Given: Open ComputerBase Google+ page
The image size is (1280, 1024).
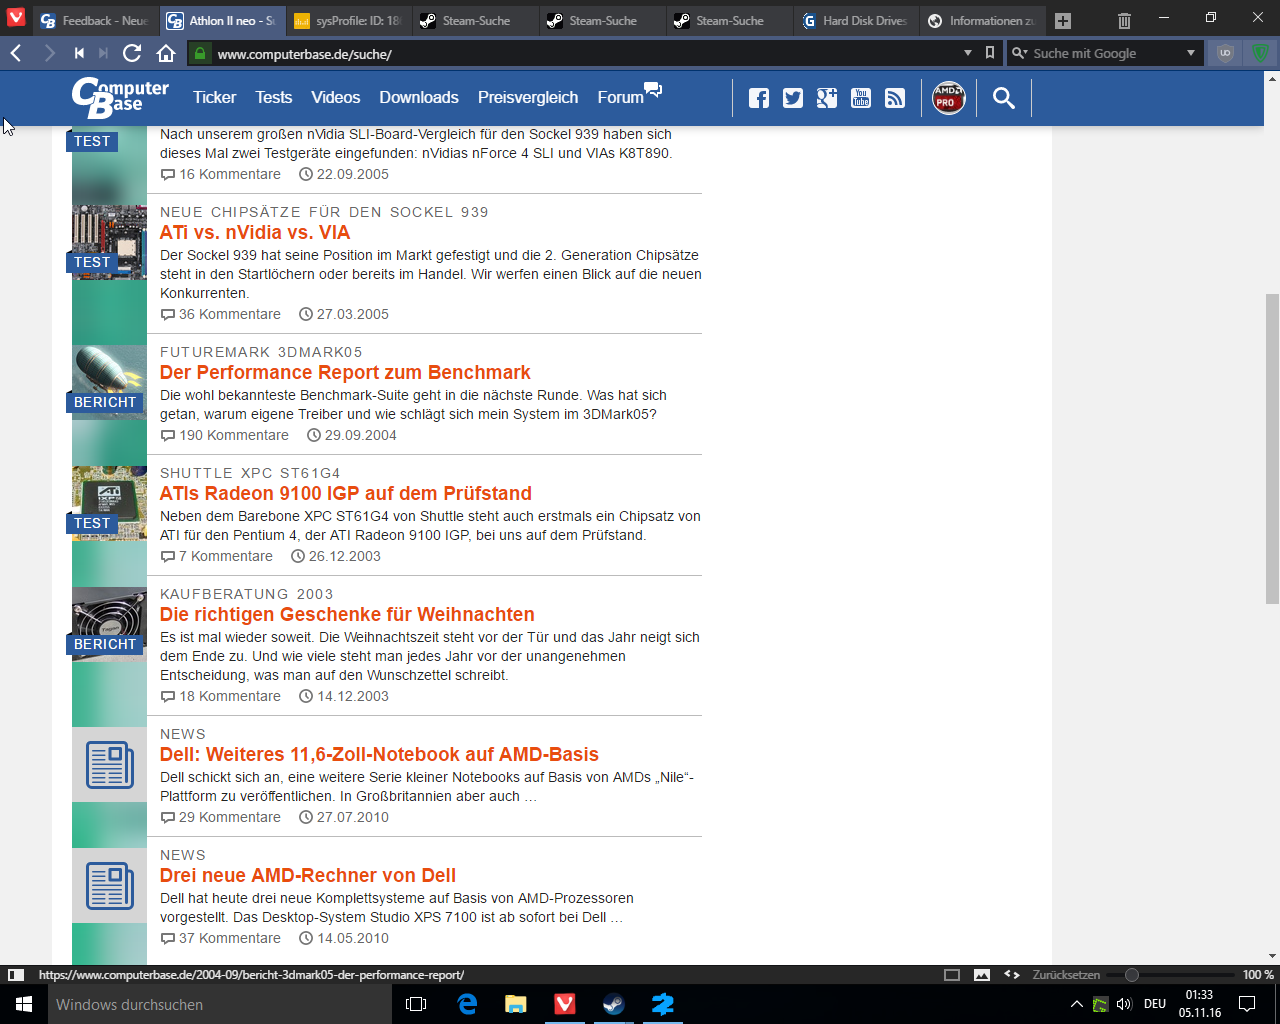Looking at the screenshot, I should (827, 97).
